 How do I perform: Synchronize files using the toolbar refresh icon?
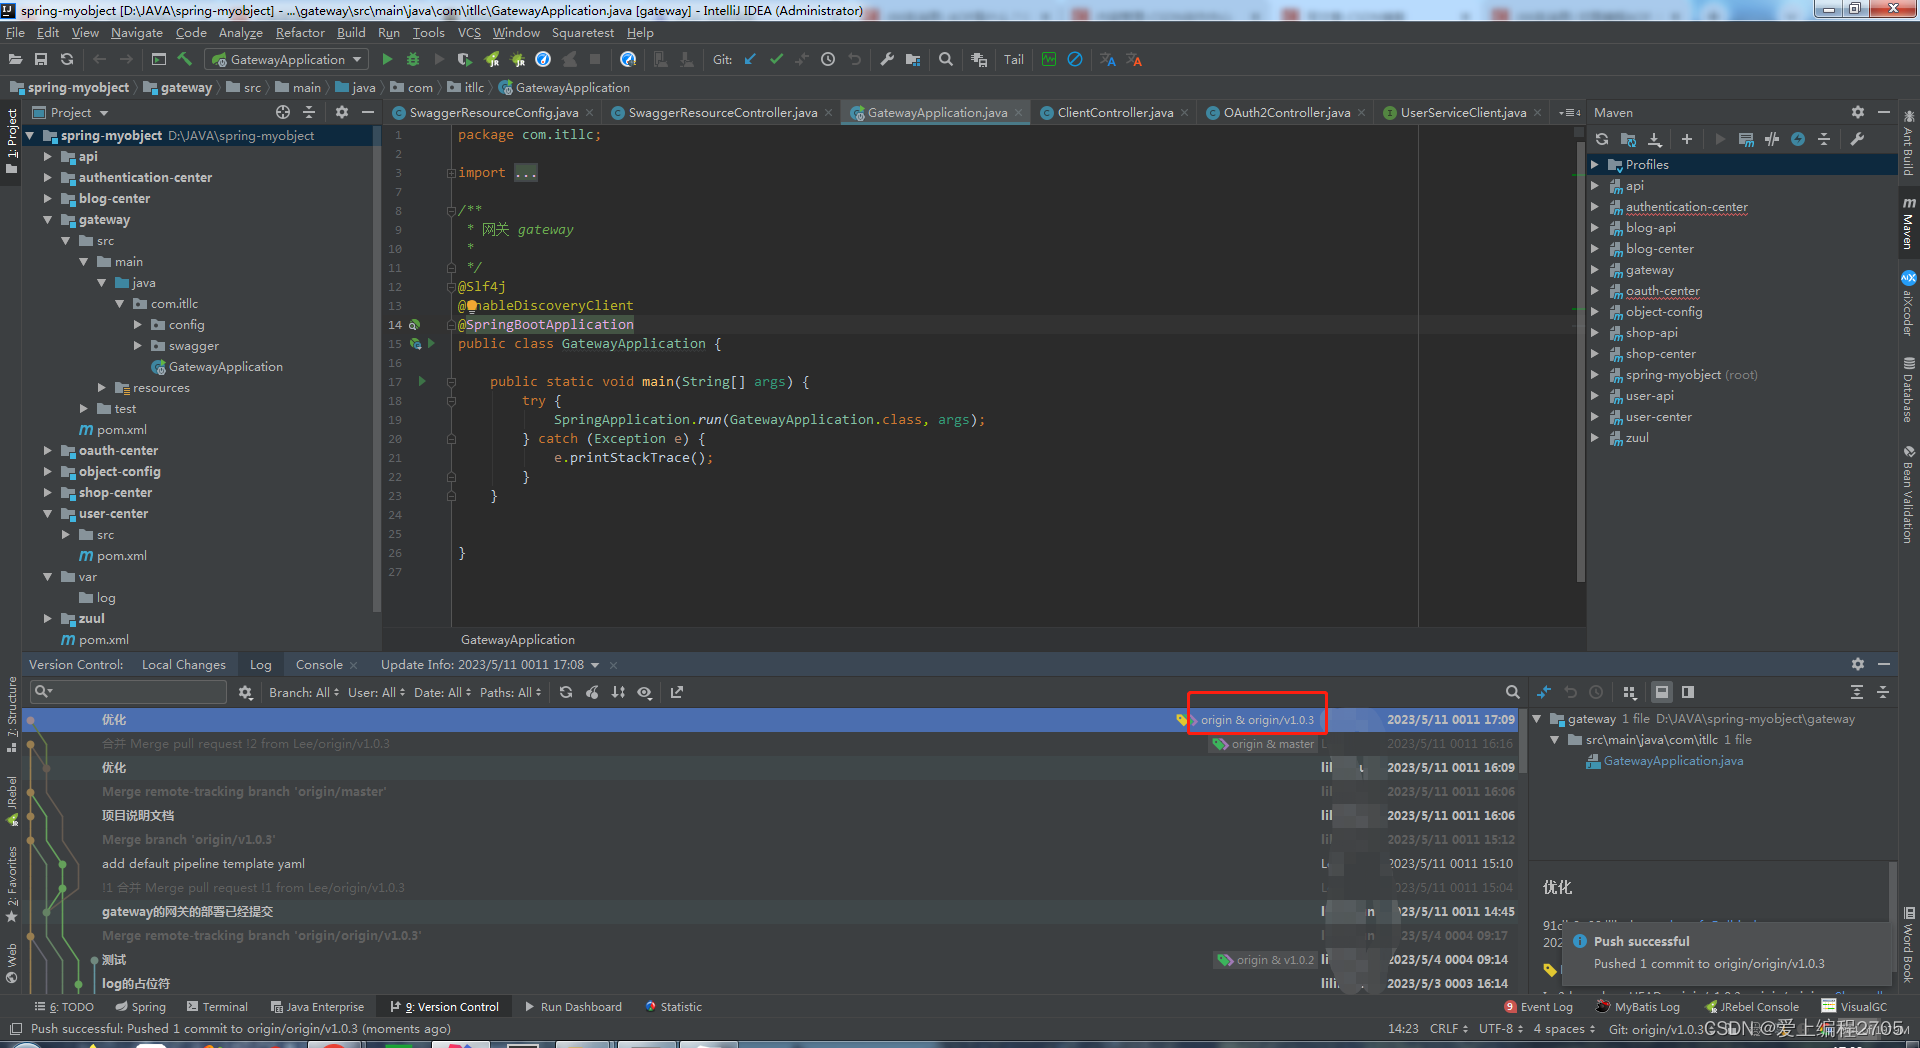tap(67, 60)
